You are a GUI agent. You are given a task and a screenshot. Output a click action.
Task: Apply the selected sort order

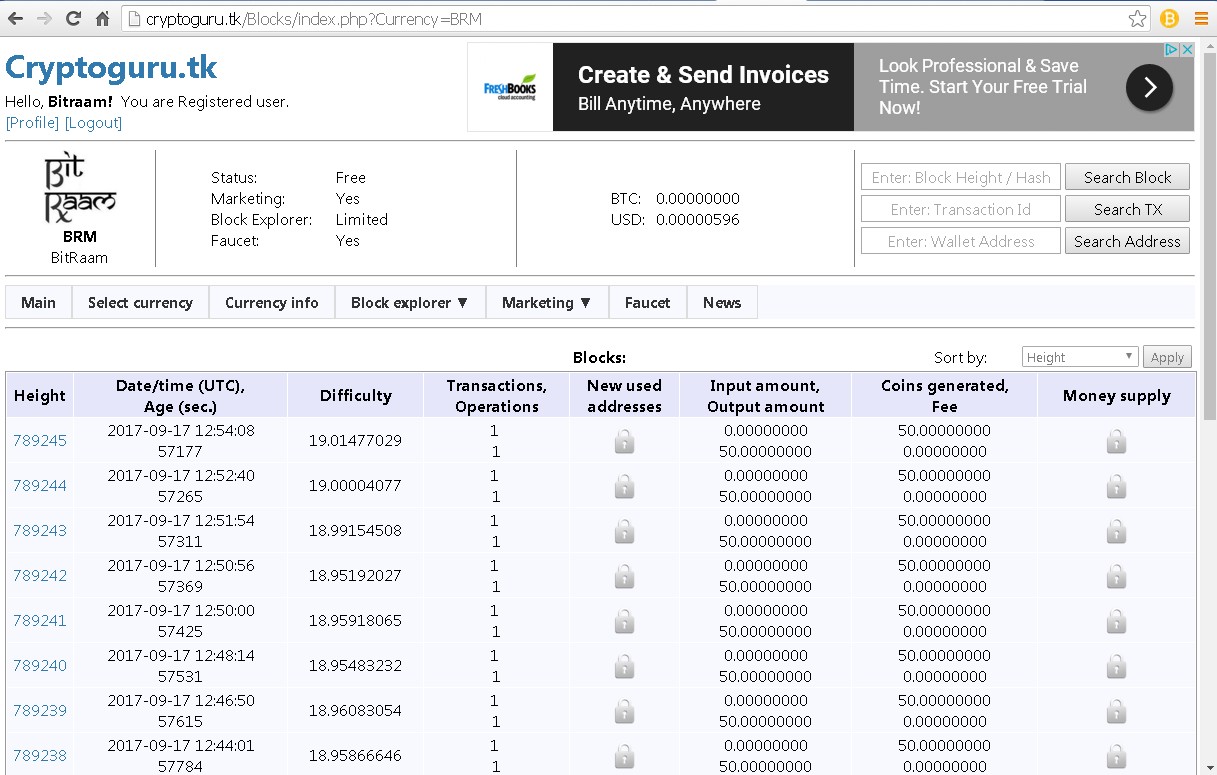[1167, 357]
